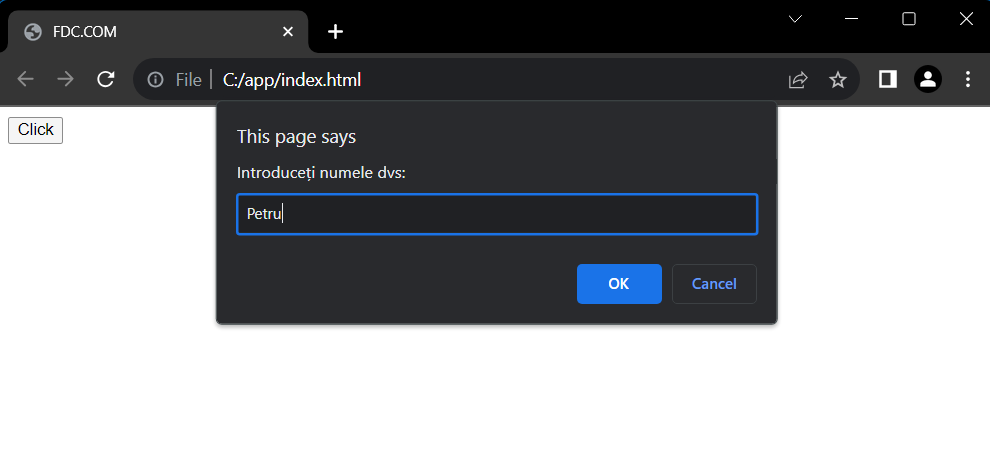Viewport: 990px width, 463px height.
Task: Bookmark this tab with the star icon
Action: [x=837, y=80]
